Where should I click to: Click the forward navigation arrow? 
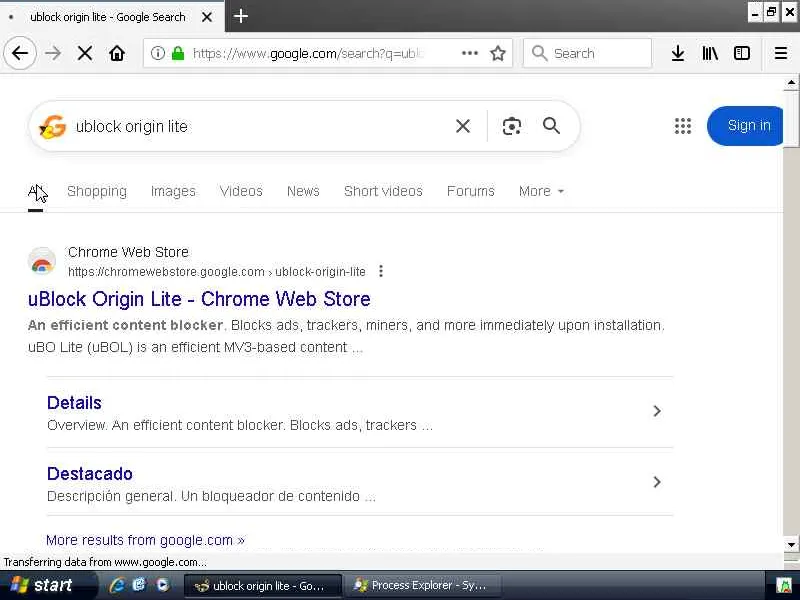53,53
